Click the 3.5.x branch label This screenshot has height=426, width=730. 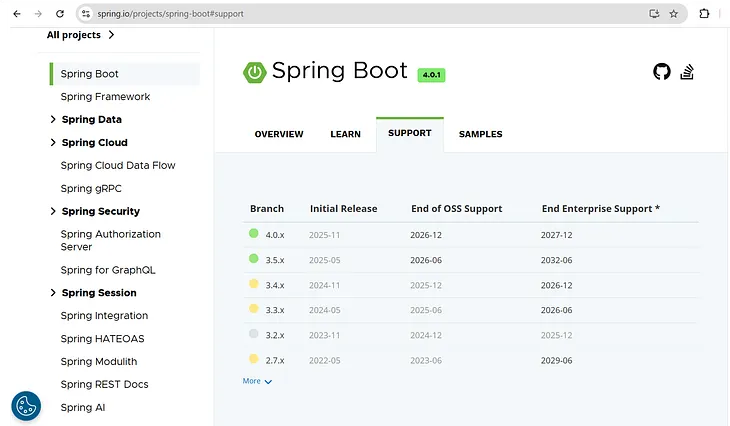point(275,260)
